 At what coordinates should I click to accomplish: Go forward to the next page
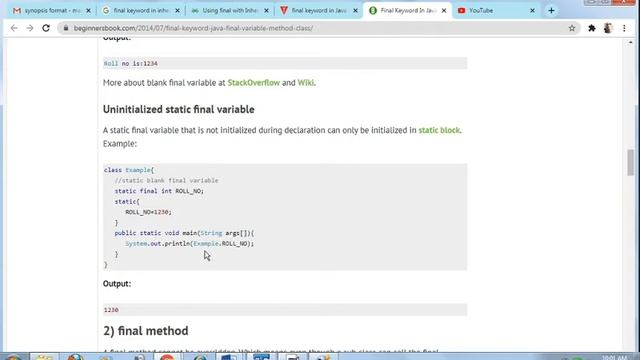point(30,28)
